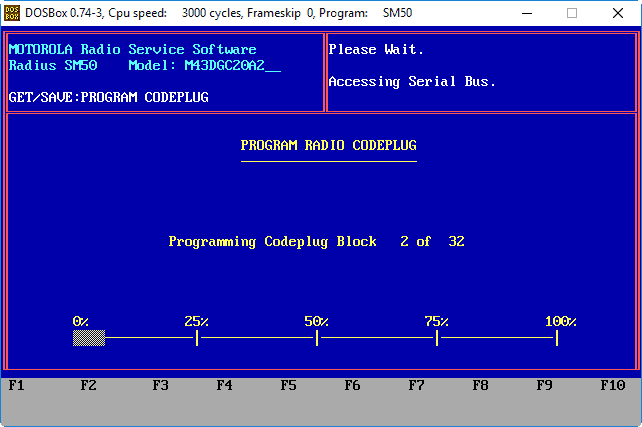Click the yellow progress bar fill block

click(88, 338)
